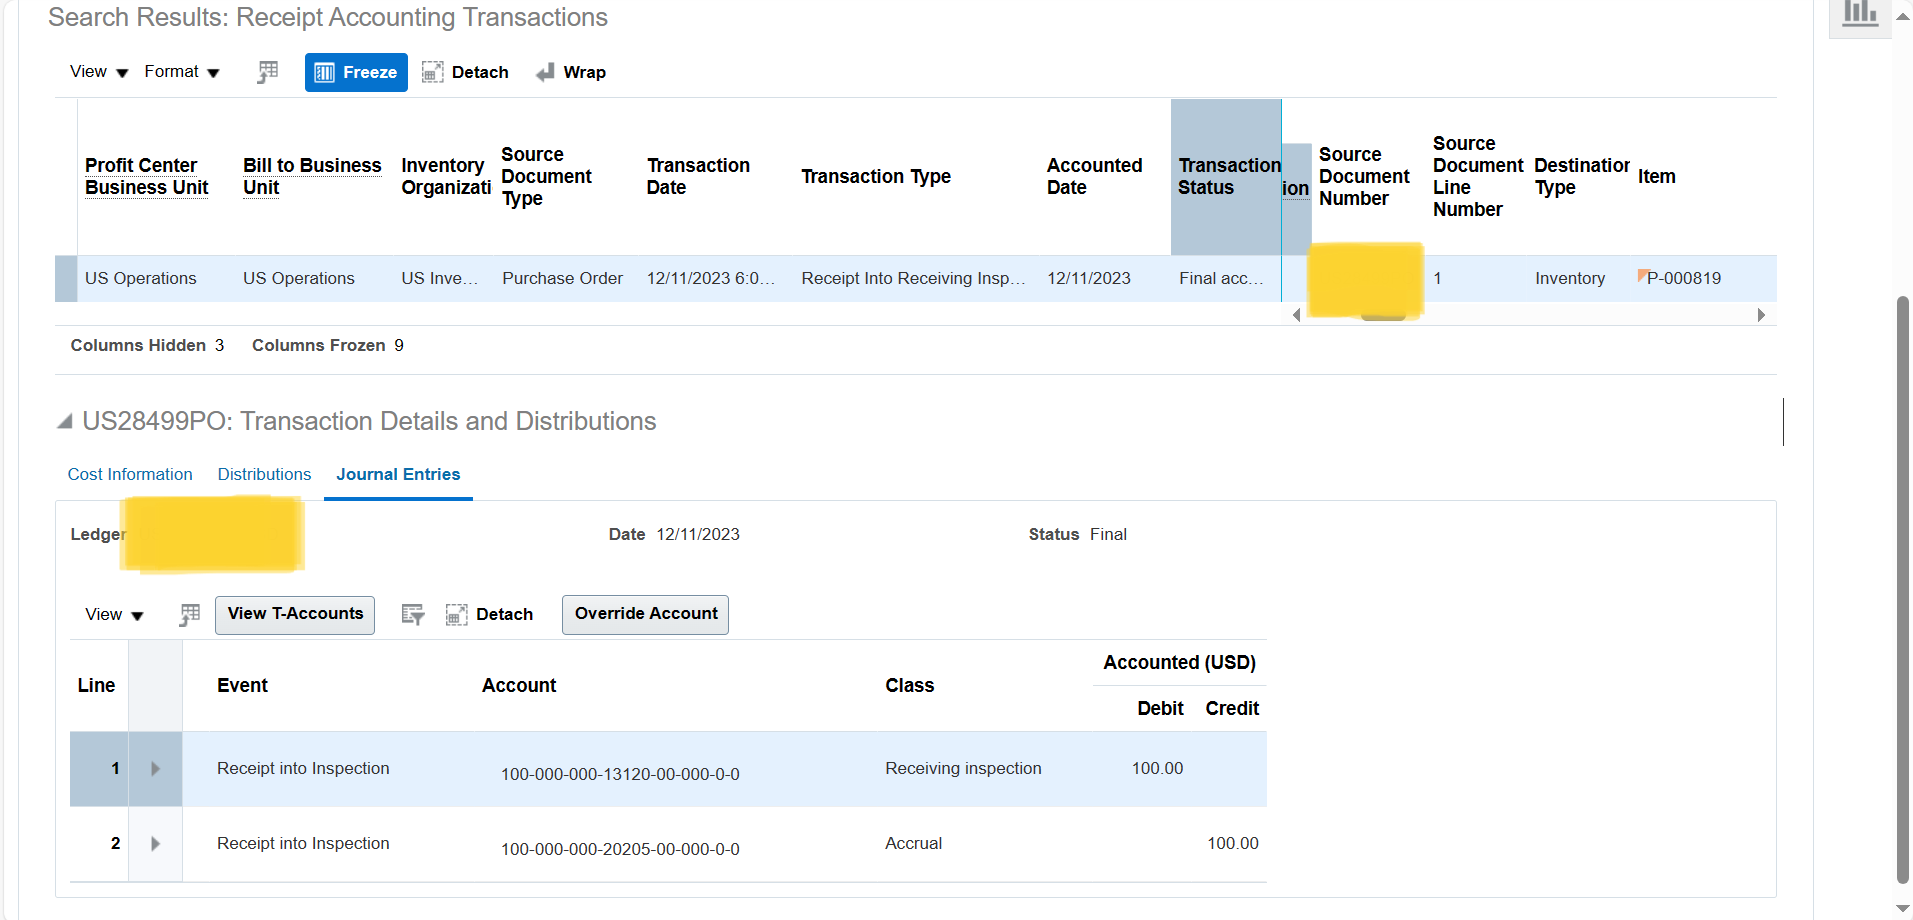
Task: Click the Export icon in Journal Entries toolbar
Action: point(412,614)
